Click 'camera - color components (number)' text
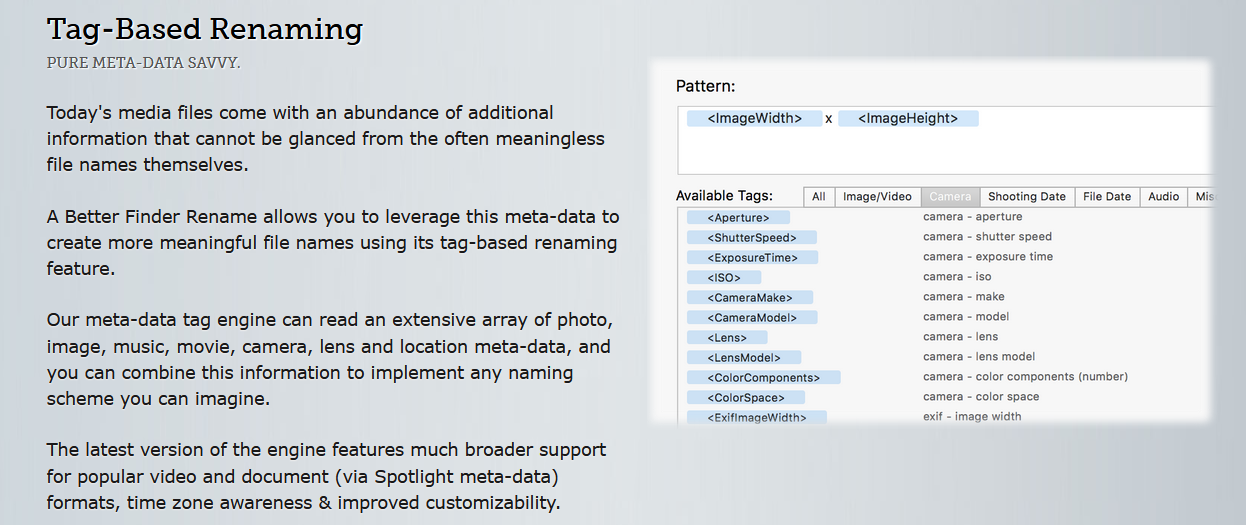Viewport: 1246px width, 525px height. tap(1025, 377)
